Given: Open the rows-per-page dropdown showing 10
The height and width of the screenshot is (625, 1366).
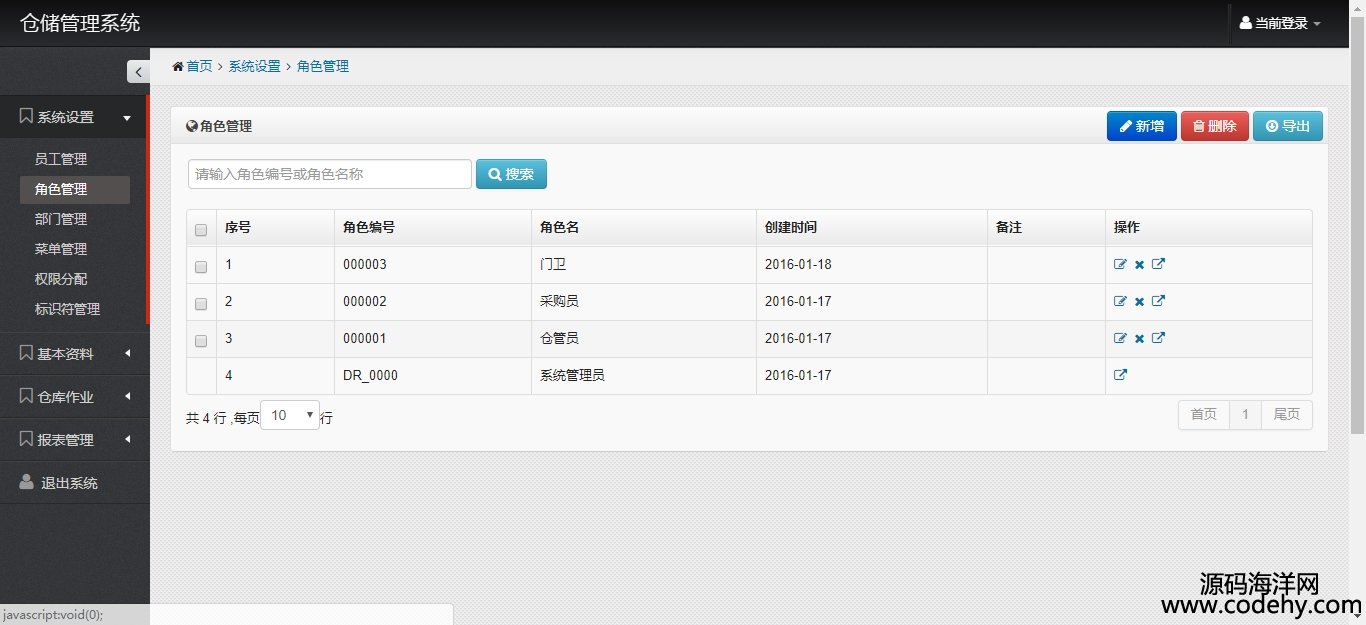Looking at the screenshot, I should click(290, 415).
